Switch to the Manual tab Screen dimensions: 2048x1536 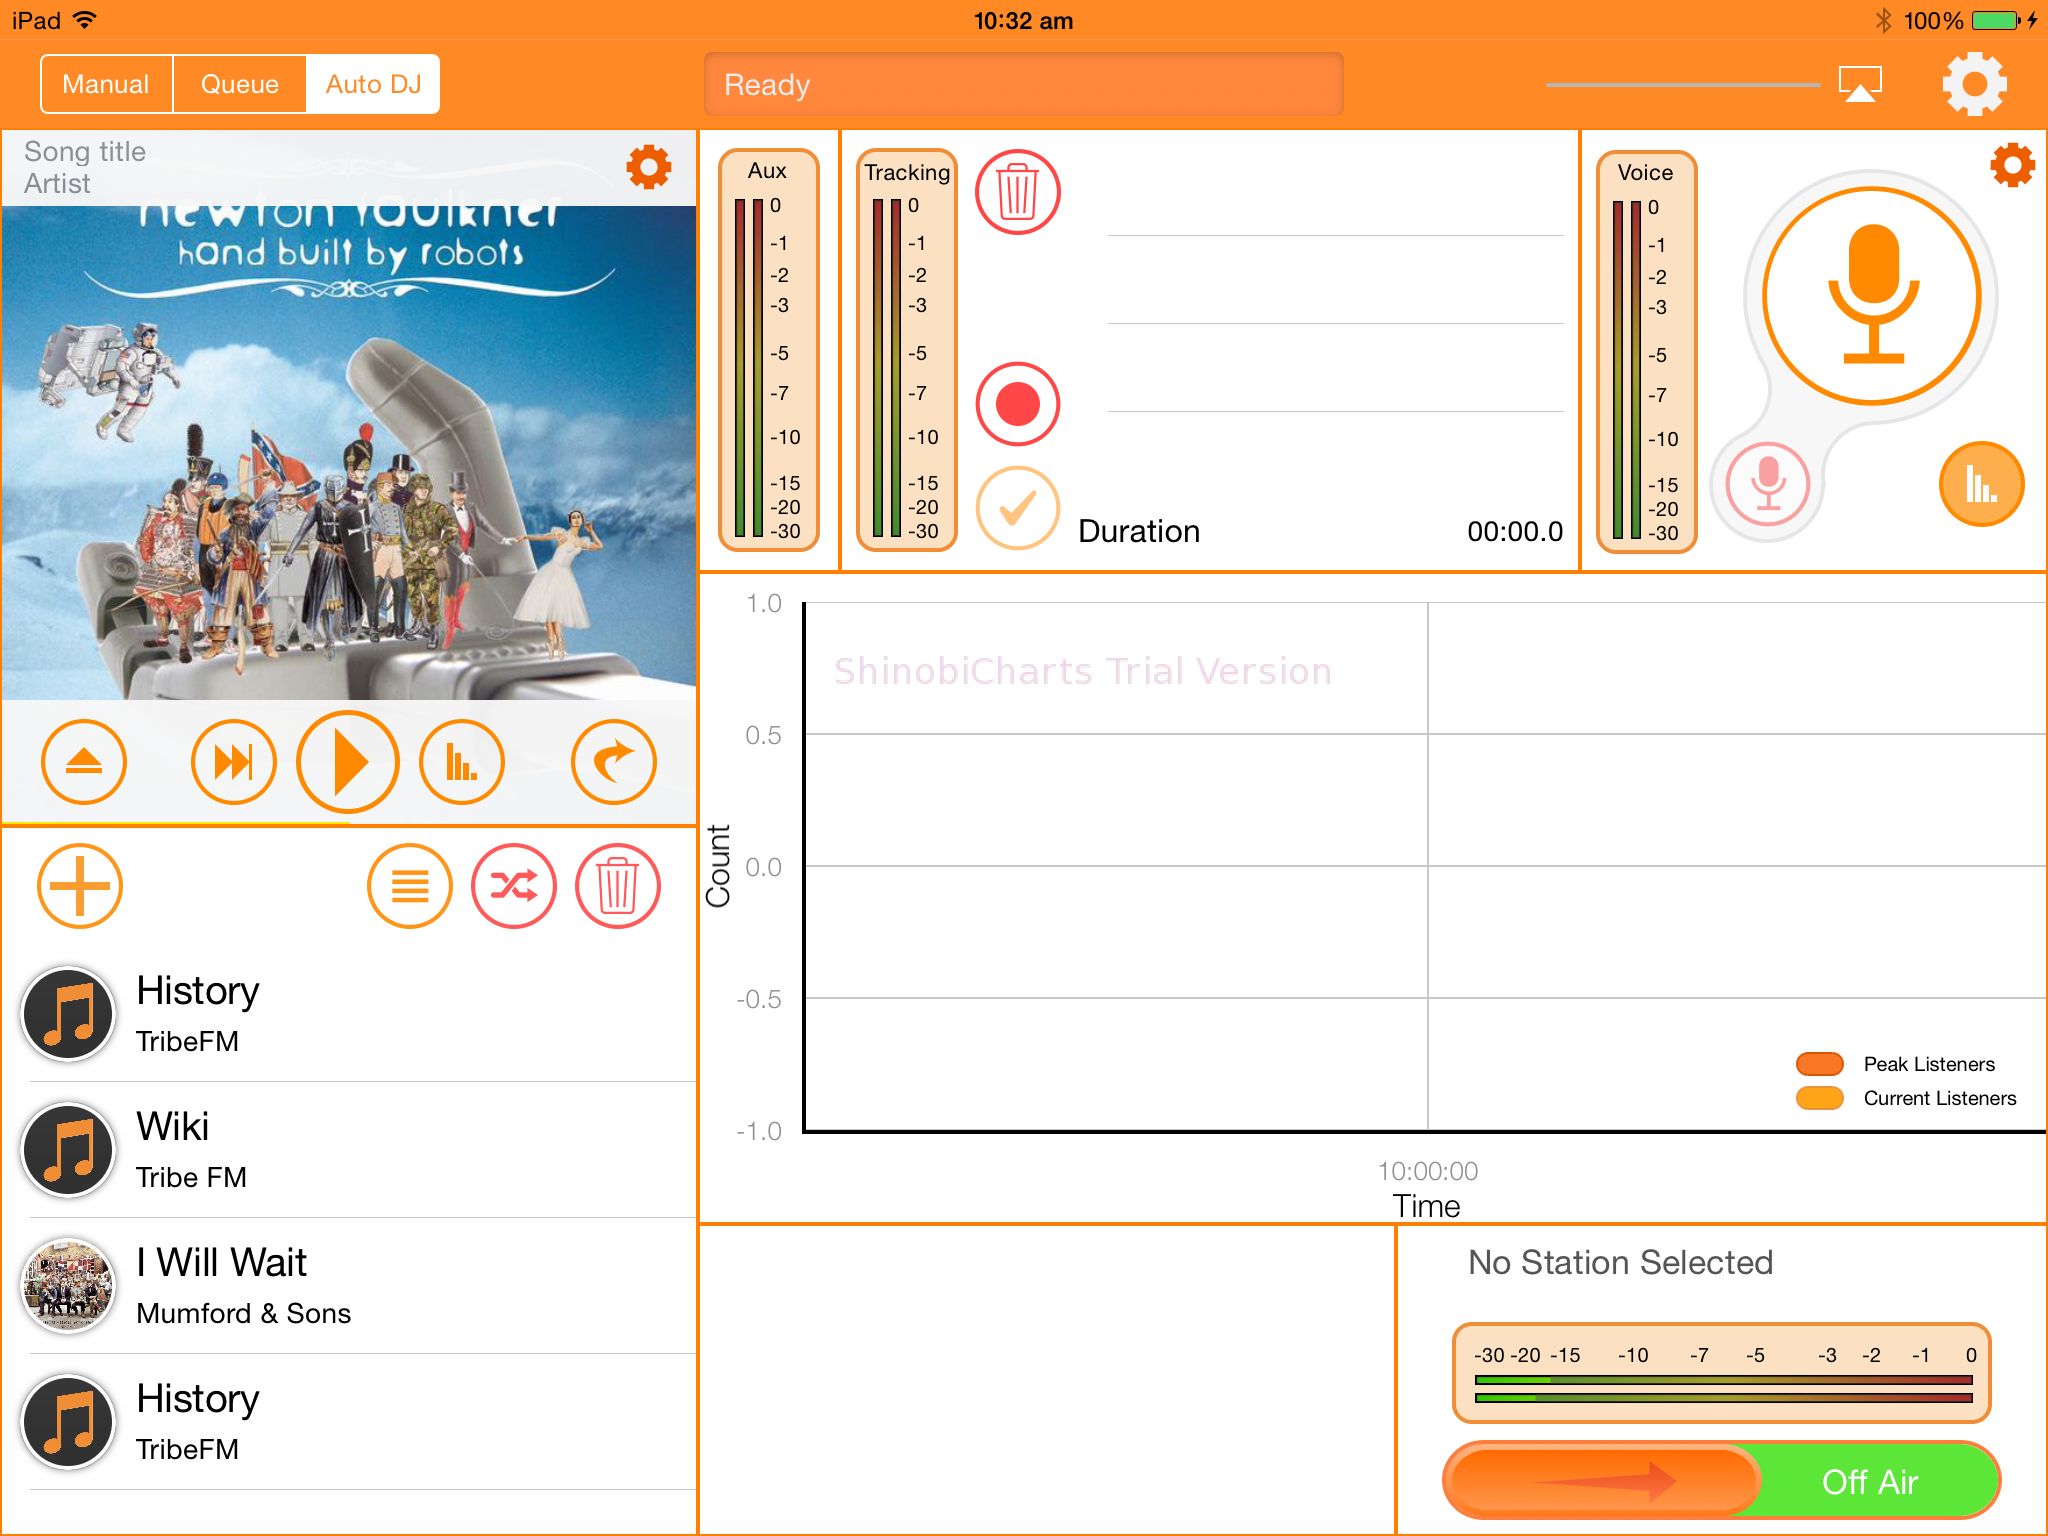tap(106, 84)
